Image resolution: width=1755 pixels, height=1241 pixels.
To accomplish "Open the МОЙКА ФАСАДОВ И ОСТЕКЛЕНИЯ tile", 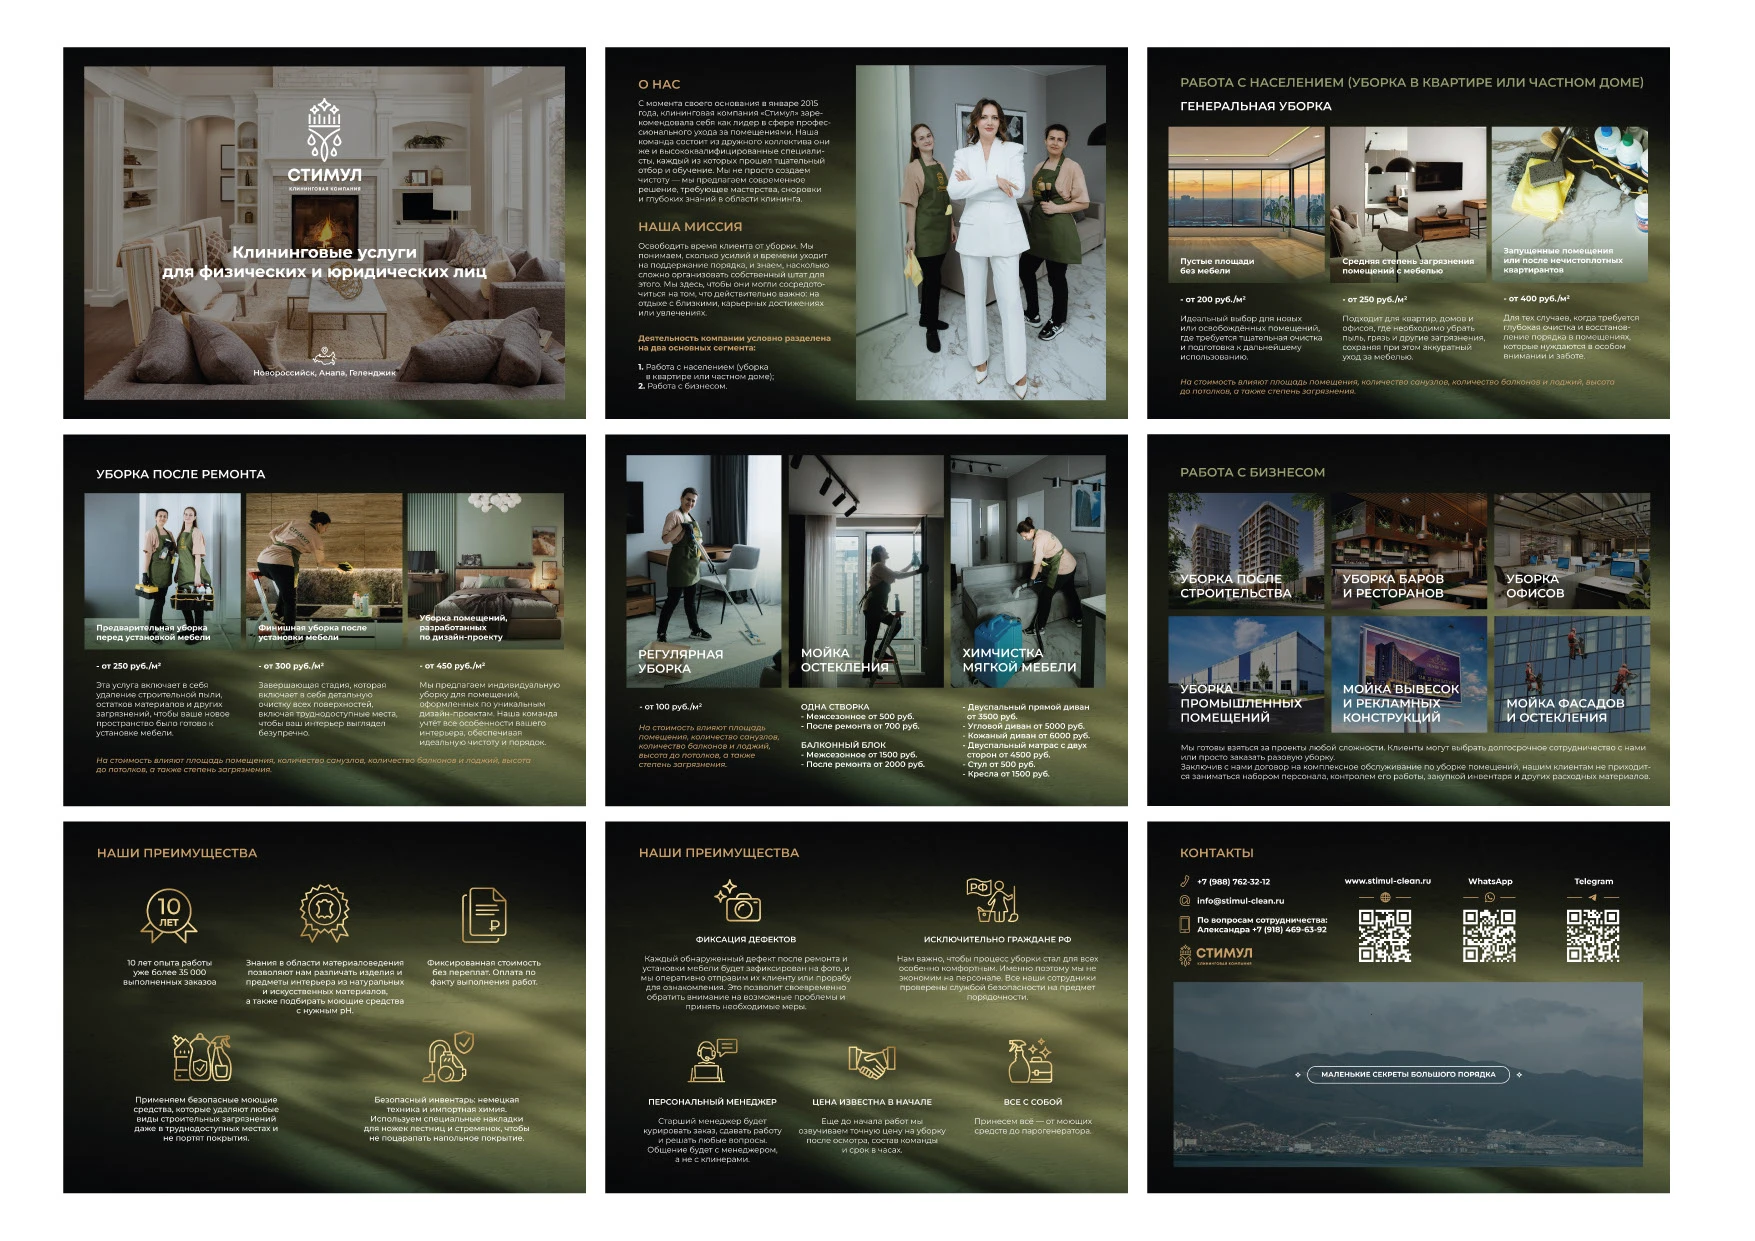I will click(1570, 674).
